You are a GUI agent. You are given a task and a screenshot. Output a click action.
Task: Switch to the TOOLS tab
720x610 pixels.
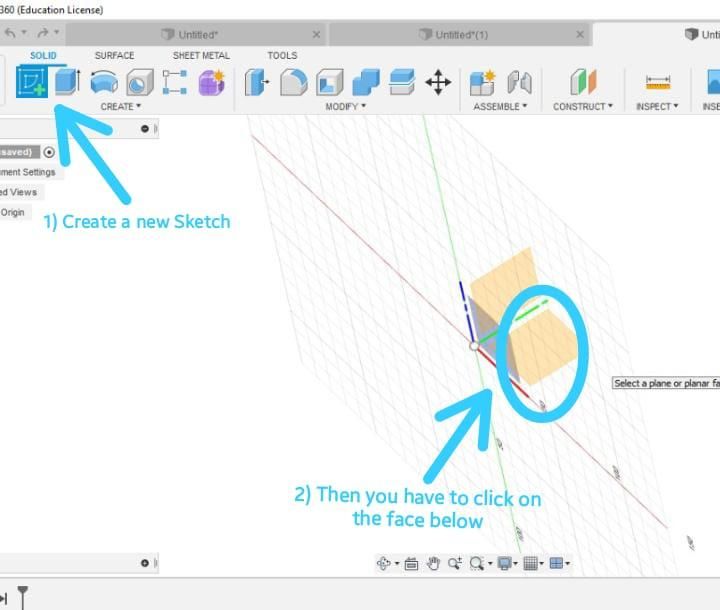282,56
